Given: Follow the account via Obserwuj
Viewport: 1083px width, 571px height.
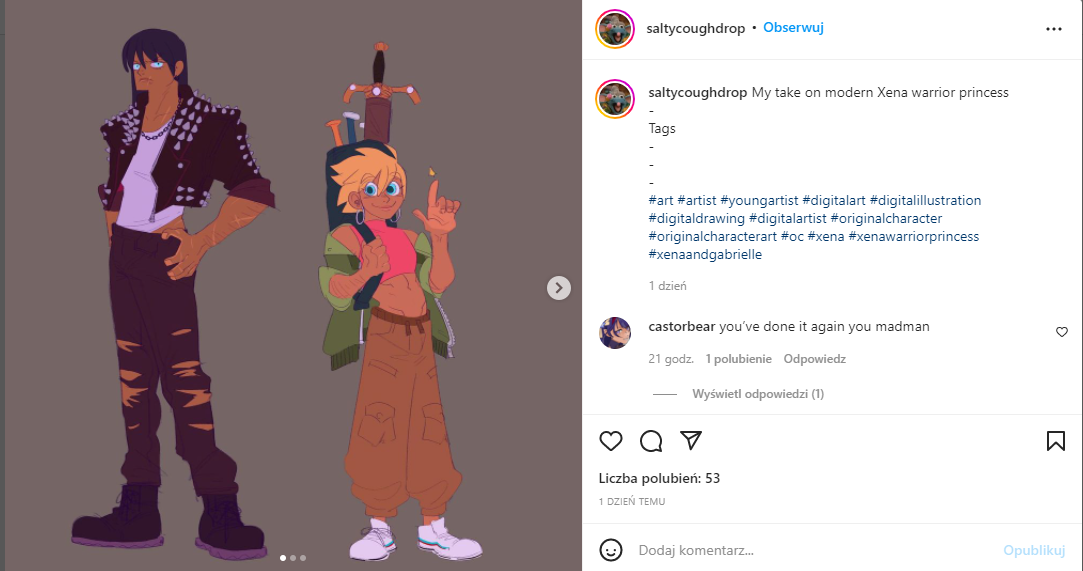Looking at the screenshot, I should point(793,28).
